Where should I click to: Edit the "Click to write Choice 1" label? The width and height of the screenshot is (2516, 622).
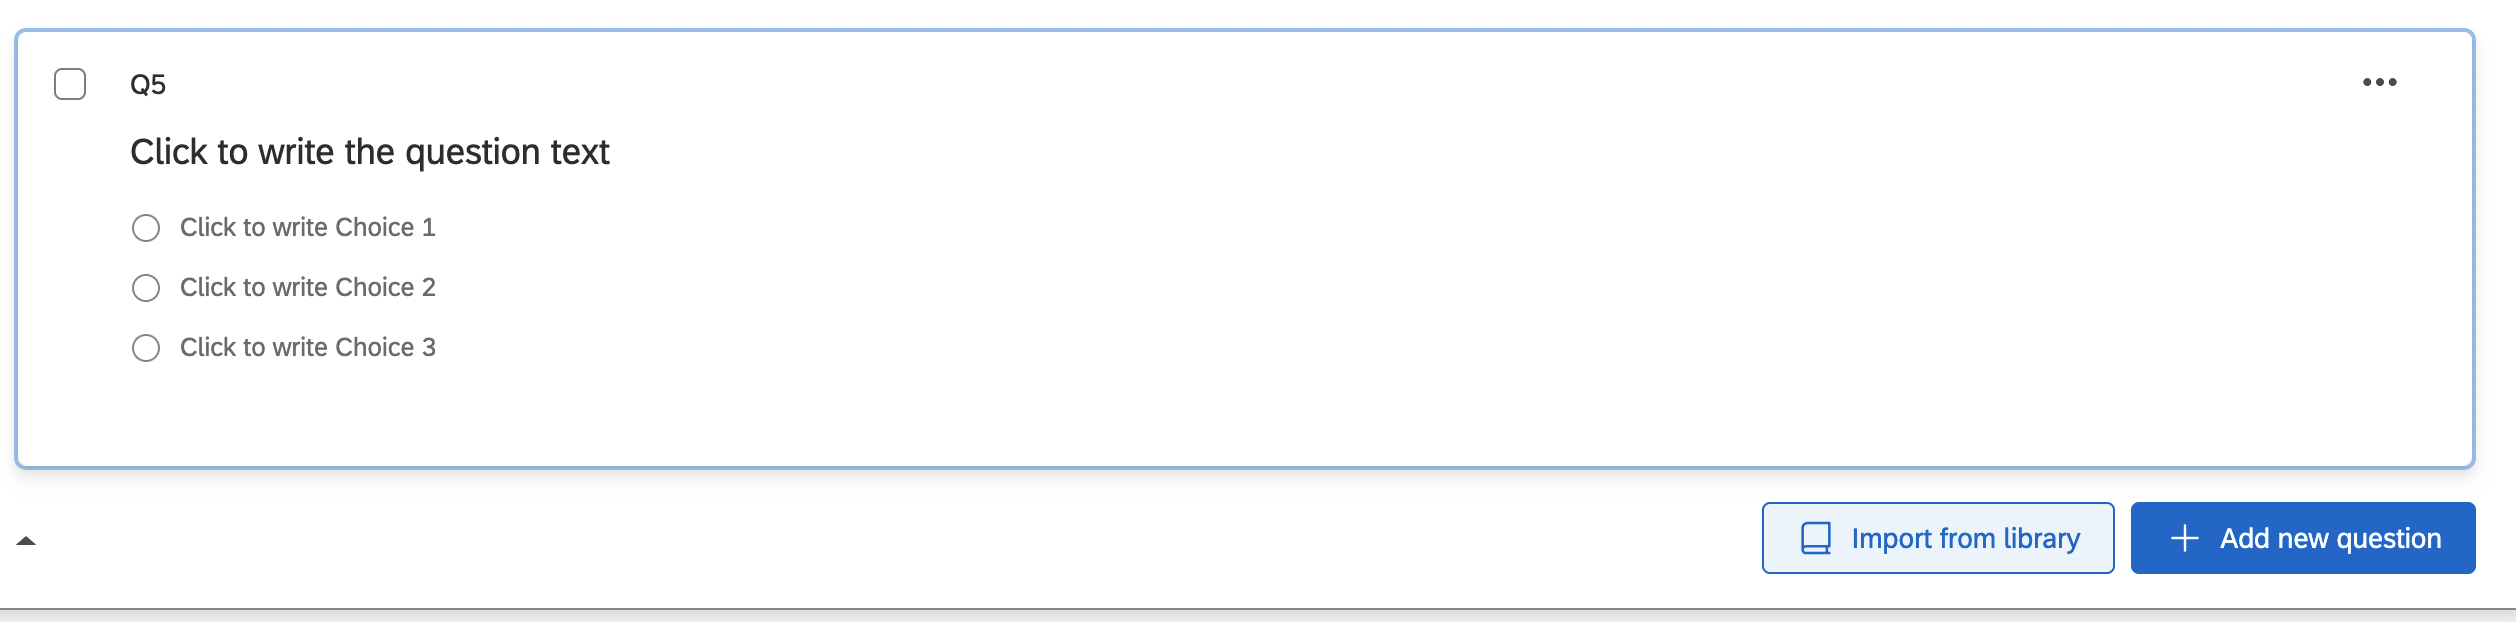pyautogui.click(x=307, y=228)
